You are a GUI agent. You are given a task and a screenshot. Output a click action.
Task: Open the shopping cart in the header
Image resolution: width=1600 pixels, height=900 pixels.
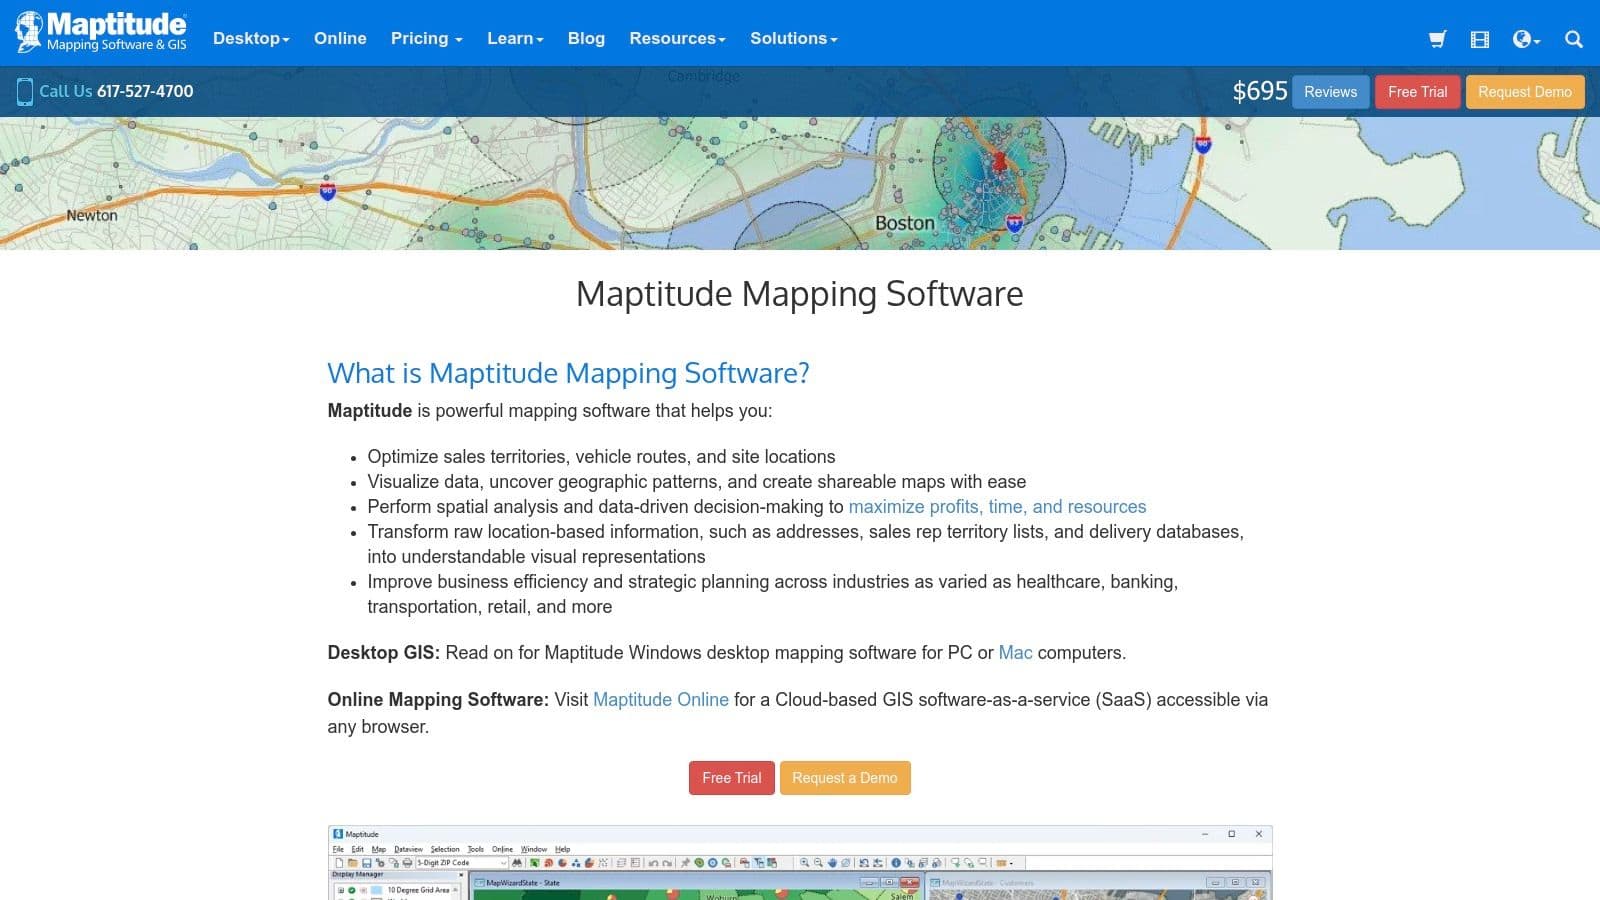(1437, 39)
